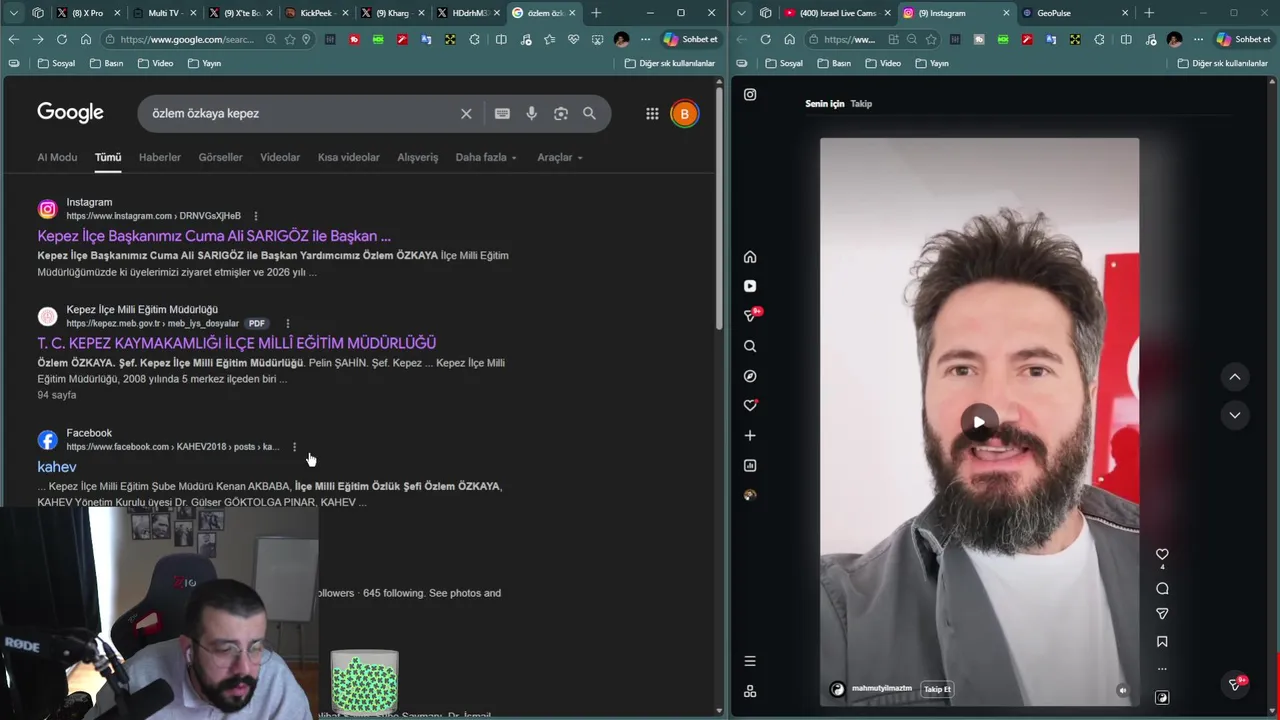Open Diğer sık kullanılanlar folder in right browser
The height and width of the screenshot is (720, 1280).
[1222, 63]
